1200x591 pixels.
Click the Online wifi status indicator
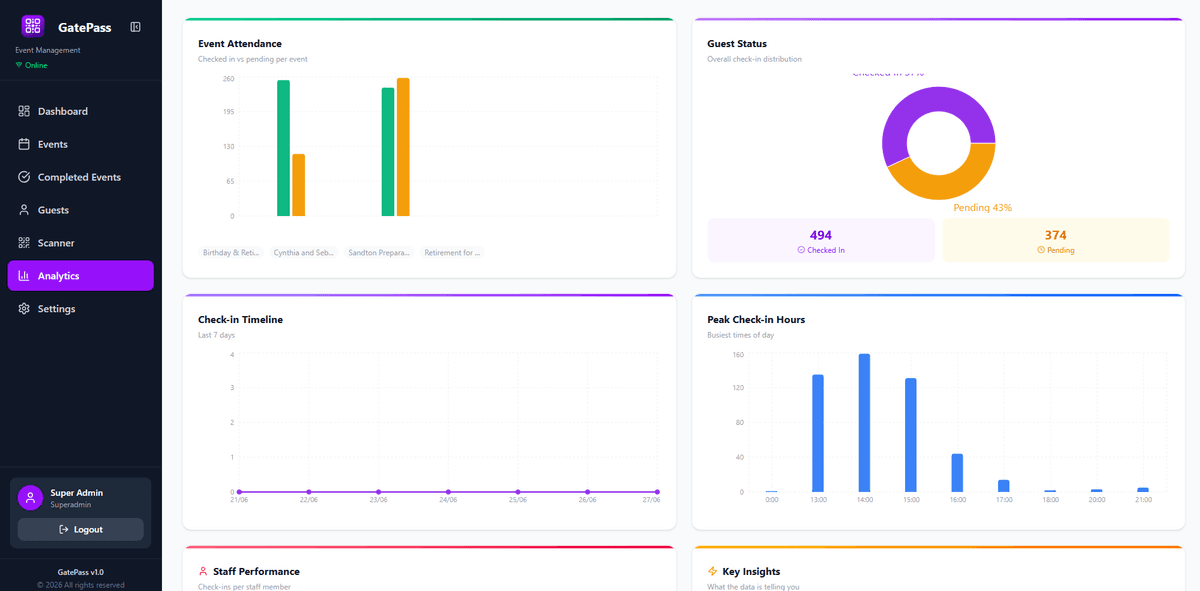pos(31,65)
